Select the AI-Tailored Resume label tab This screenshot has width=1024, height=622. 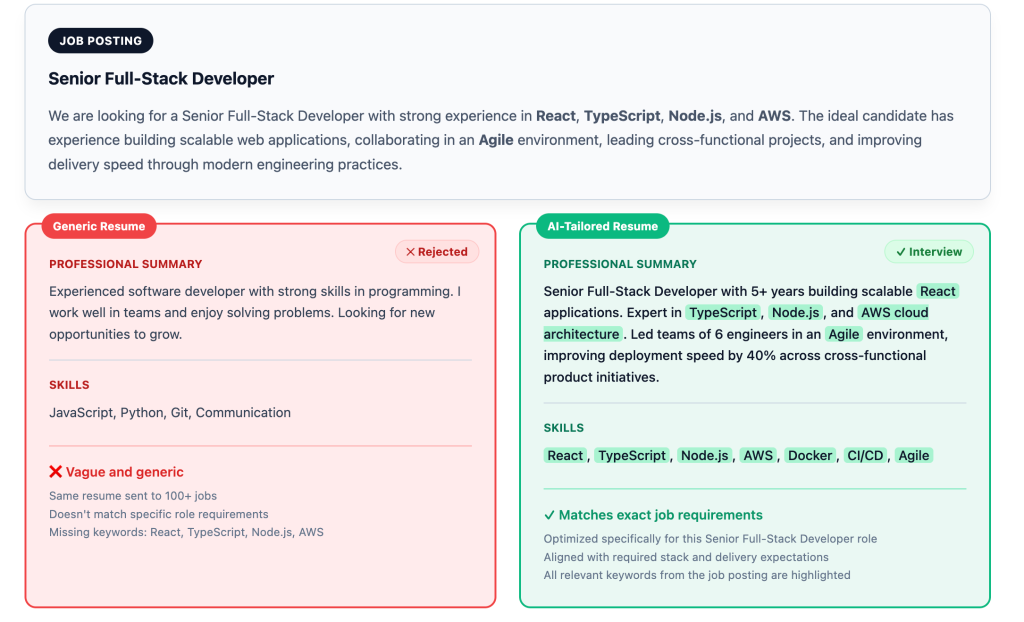click(x=603, y=226)
